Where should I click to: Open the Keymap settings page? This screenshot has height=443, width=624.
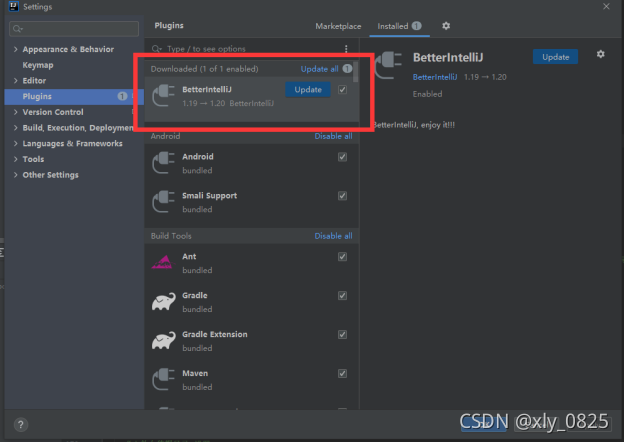38,65
